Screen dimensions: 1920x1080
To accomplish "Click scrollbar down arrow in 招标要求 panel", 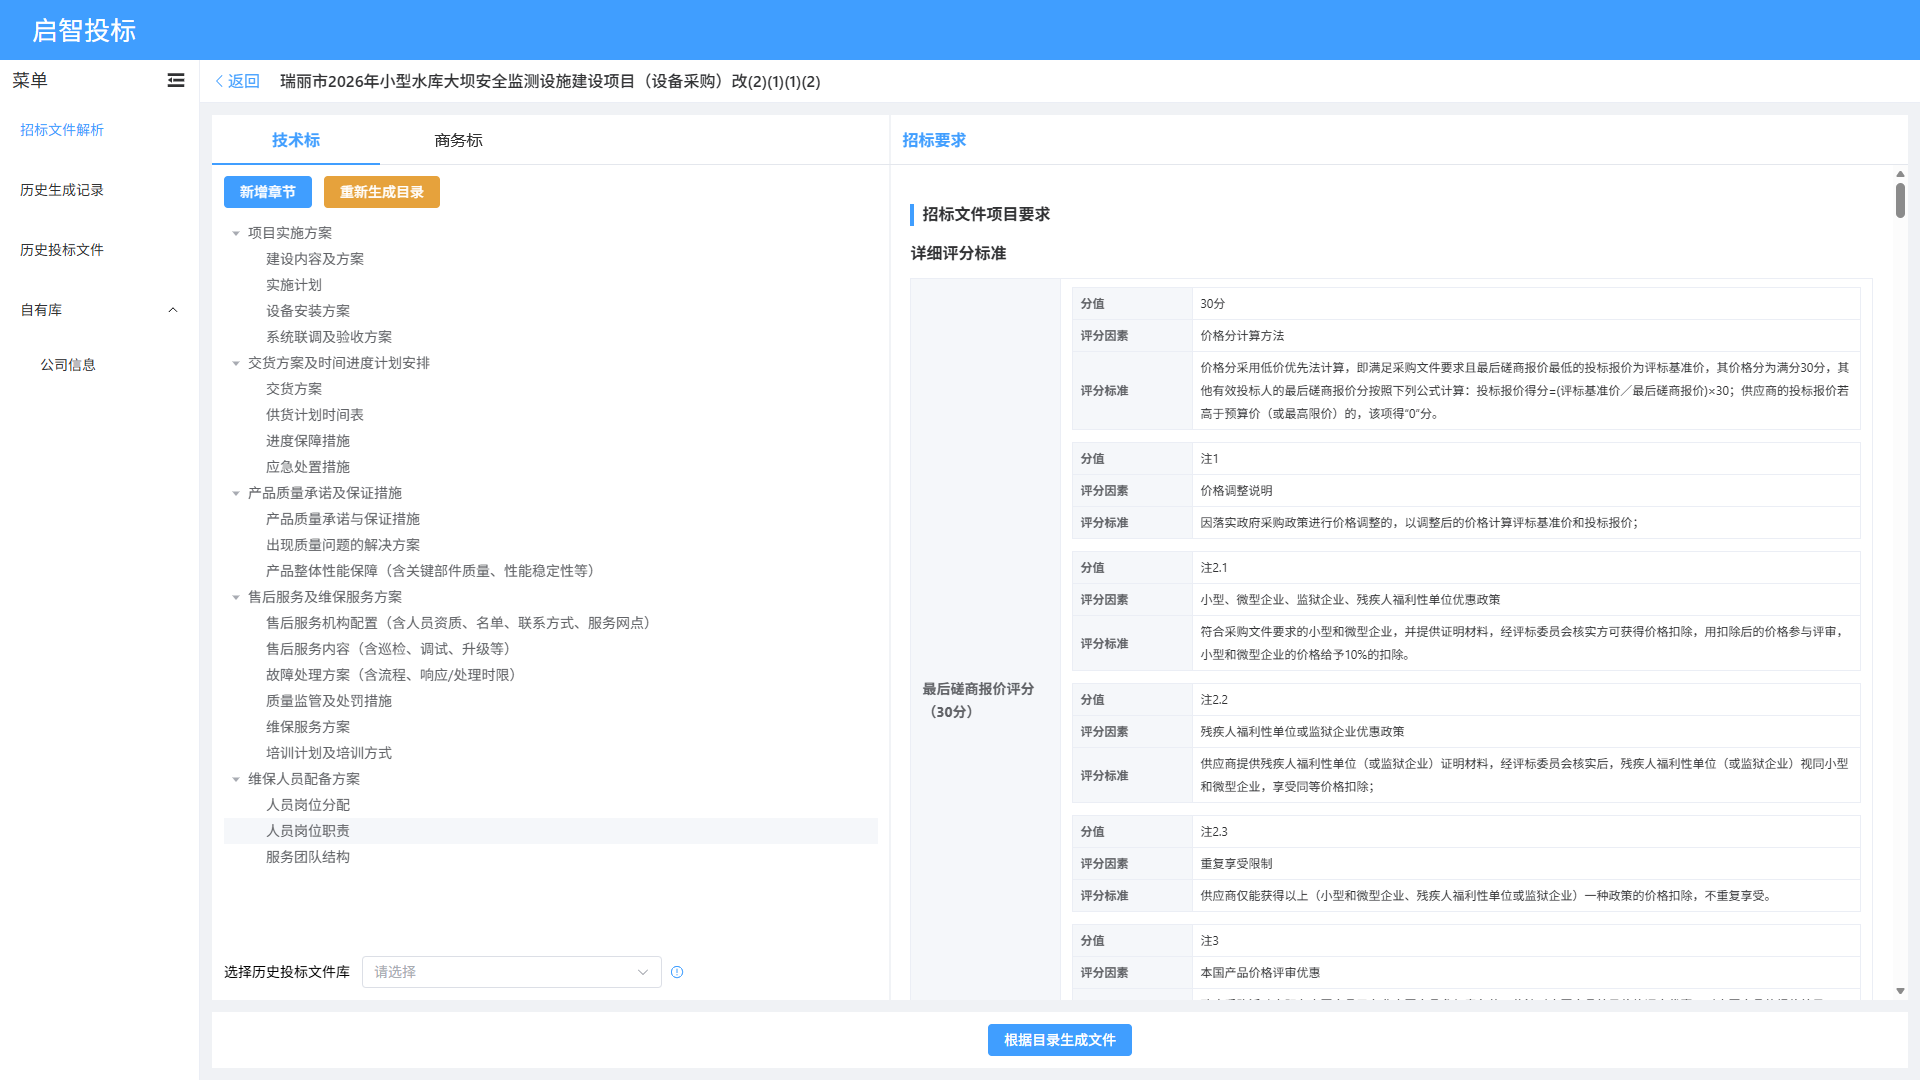I will pyautogui.click(x=1900, y=991).
